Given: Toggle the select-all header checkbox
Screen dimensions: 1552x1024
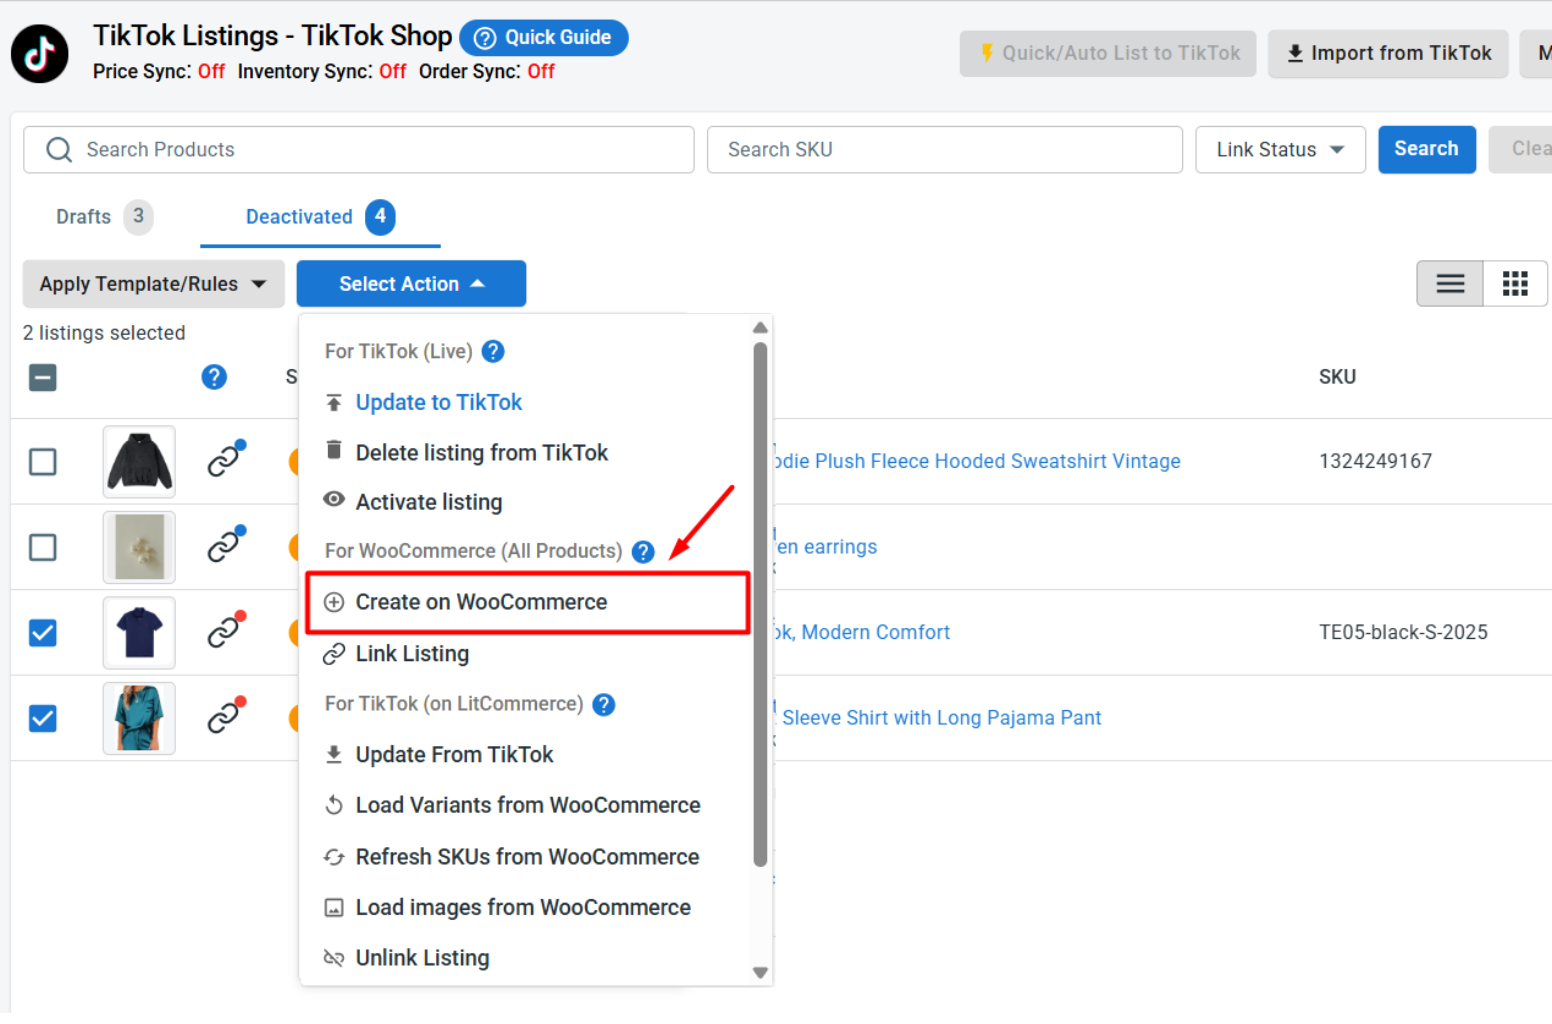Looking at the screenshot, I should click(x=43, y=377).
